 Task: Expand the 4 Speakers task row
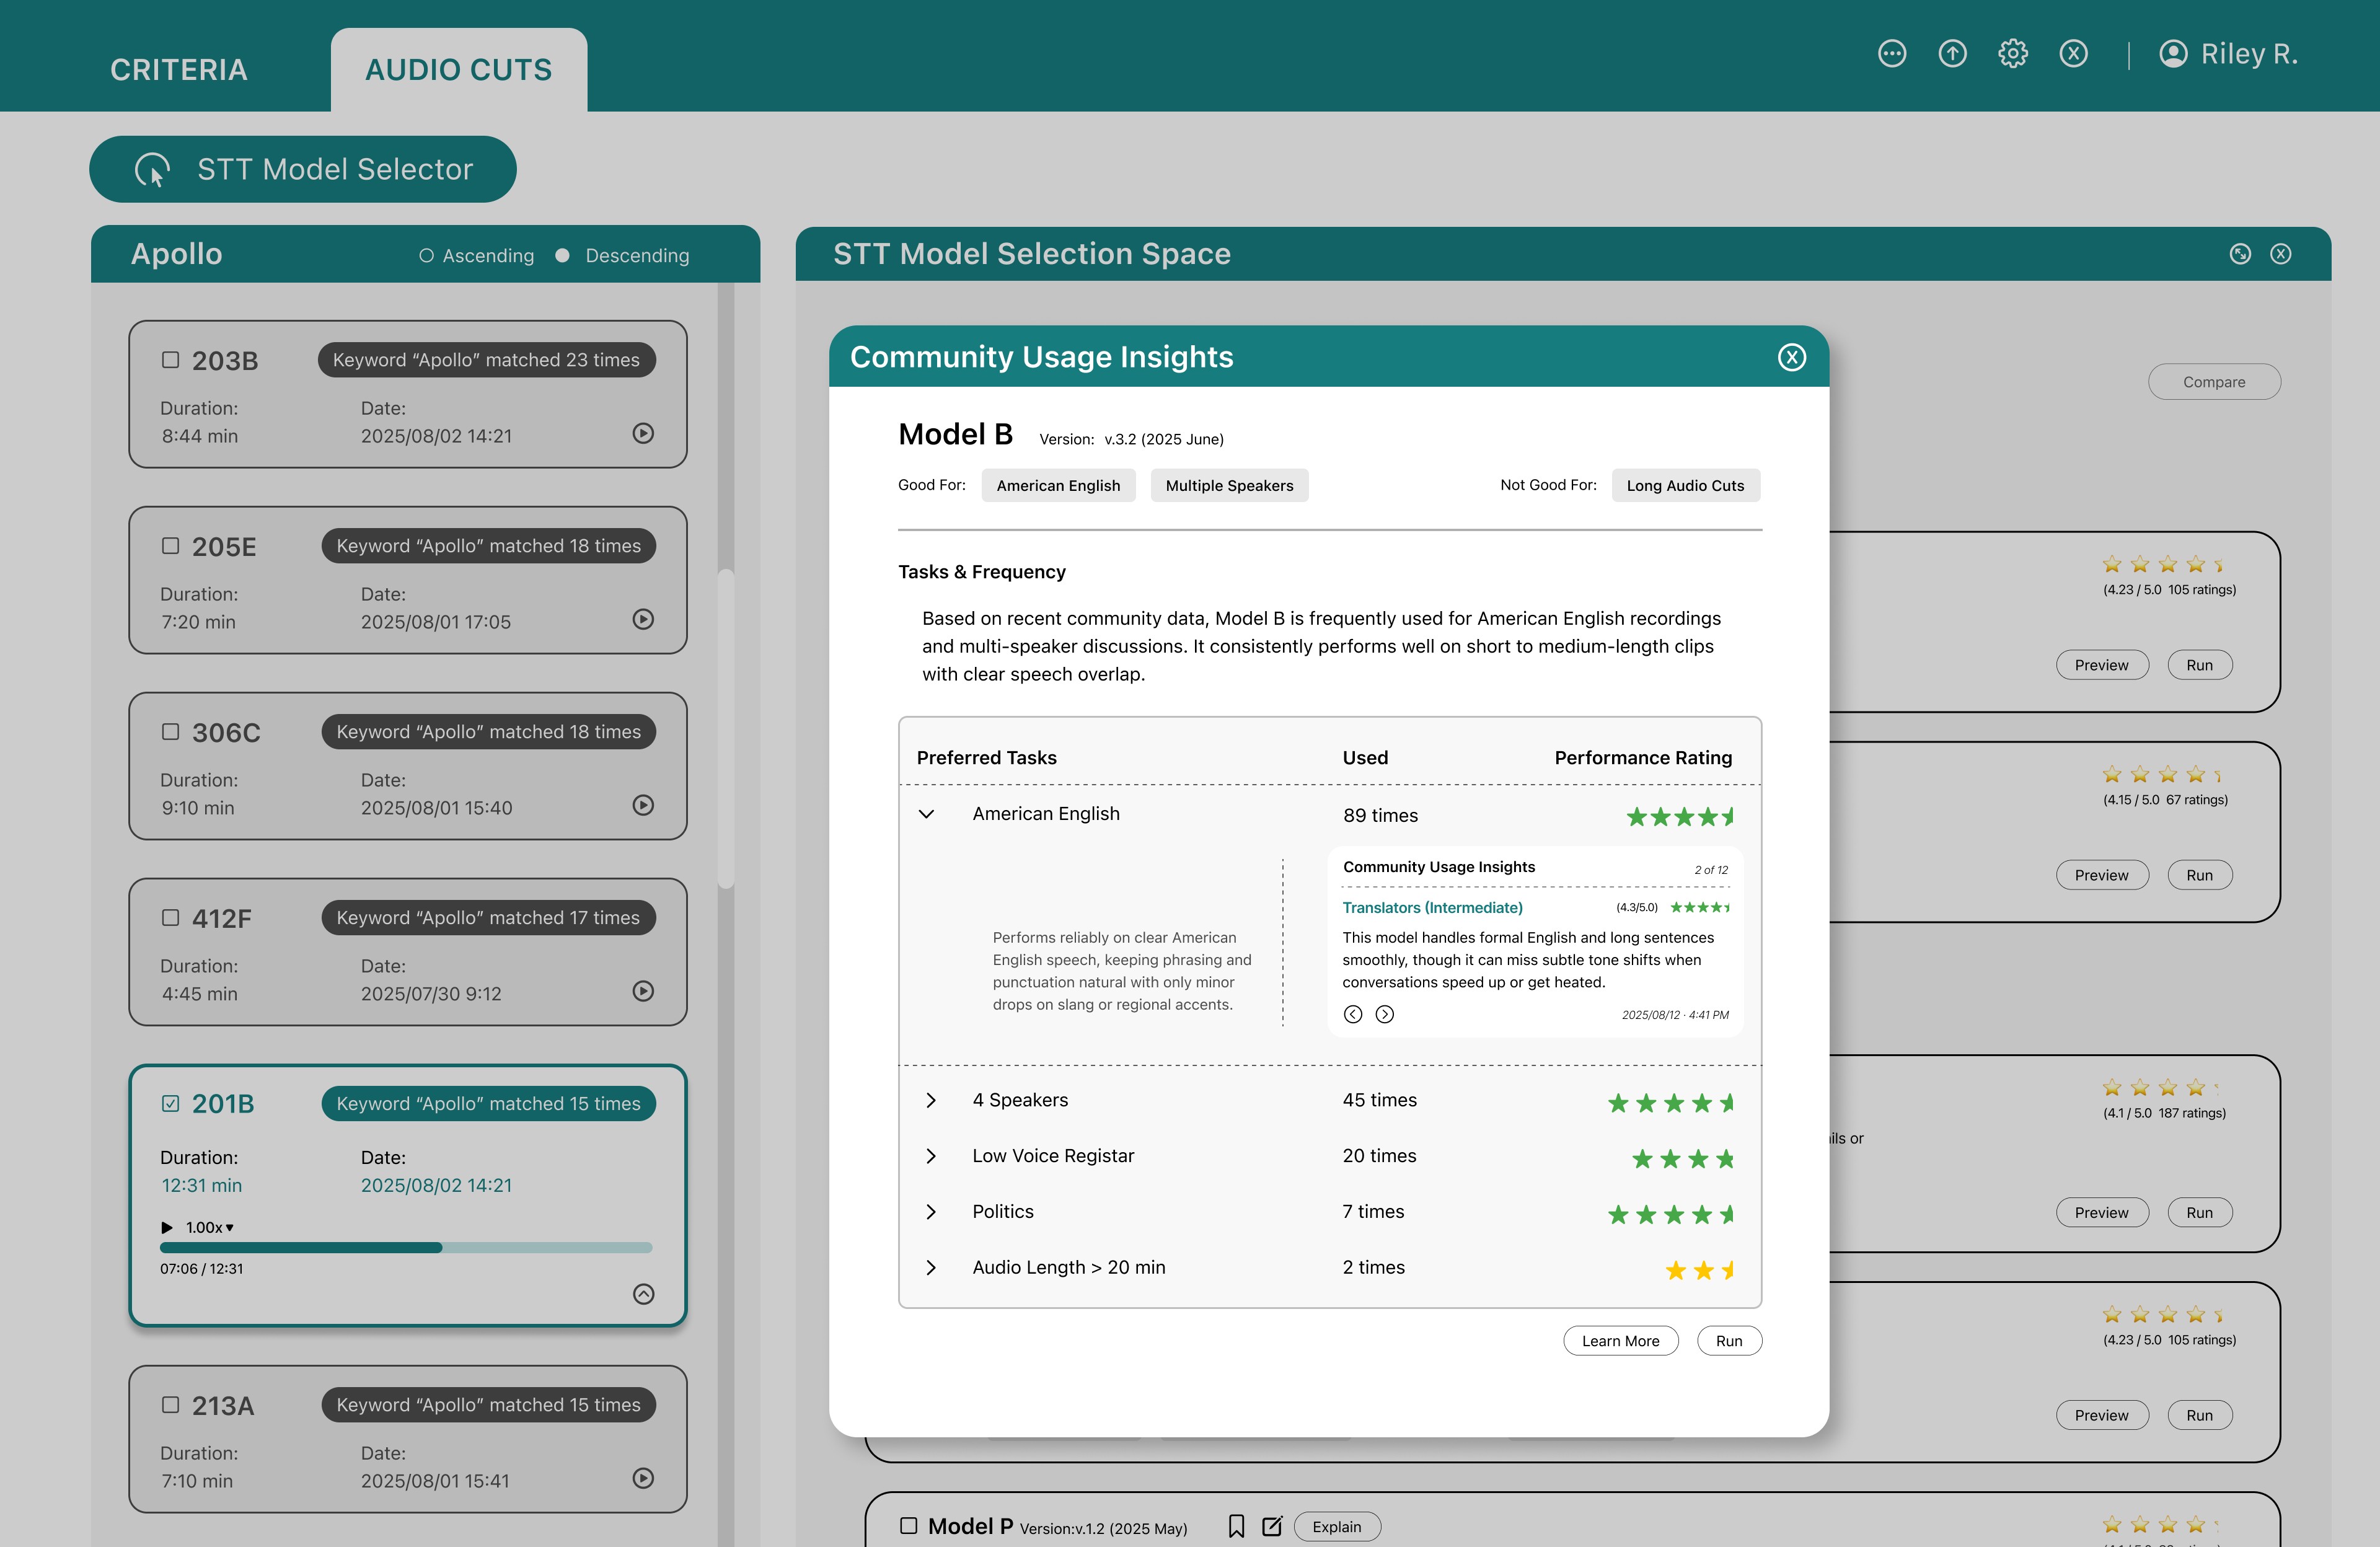coord(930,1100)
